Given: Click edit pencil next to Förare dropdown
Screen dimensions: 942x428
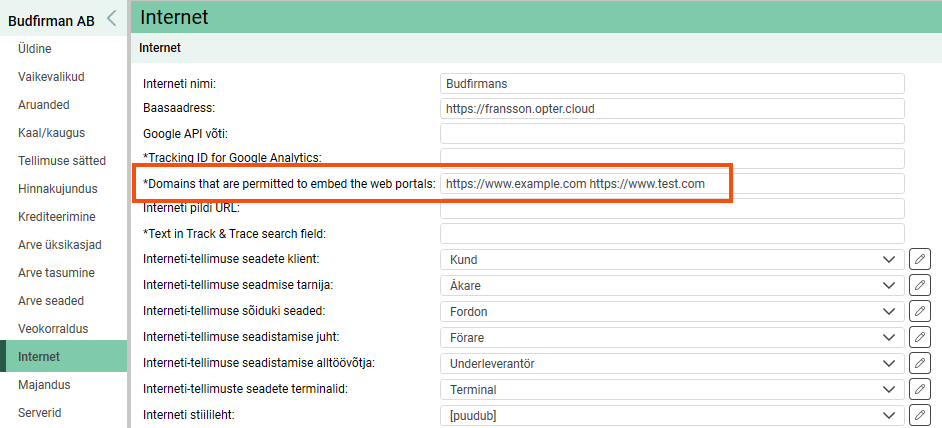Looking at the screenshot, I should [x=920, y=337].
